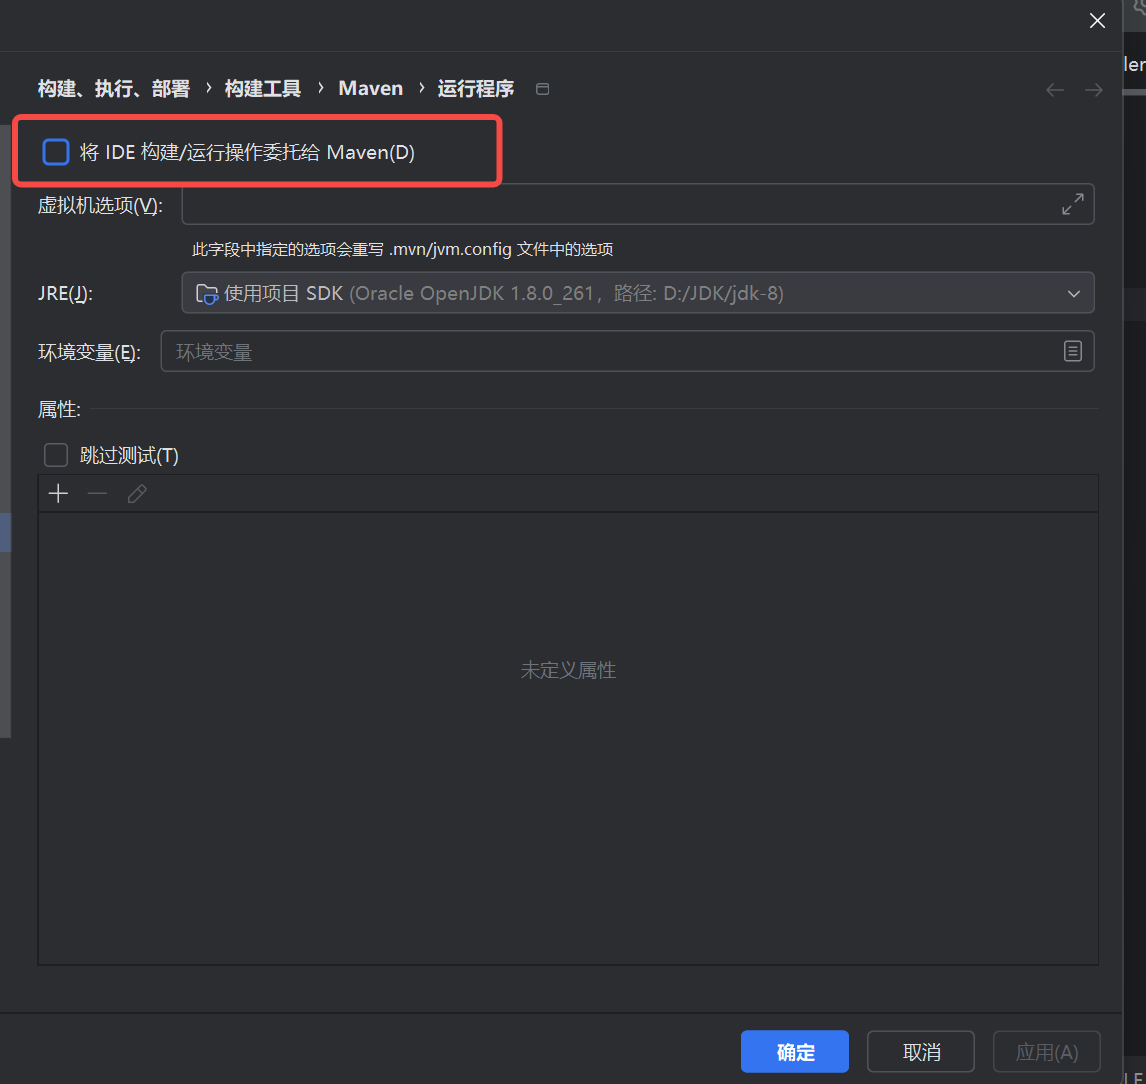The image size is (1146, 1084).
Task: Click inside the 虚拟机选项 input field
Action: pyautogui.click(x=600, y=203)
